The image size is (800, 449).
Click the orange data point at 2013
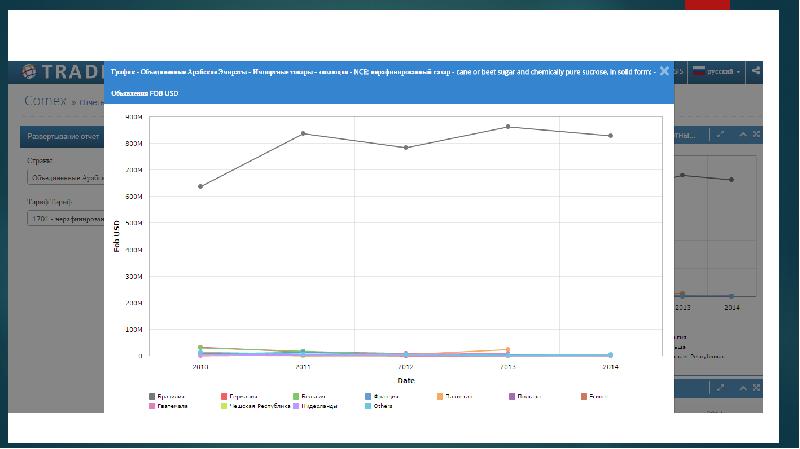click(x=508, y=350)
